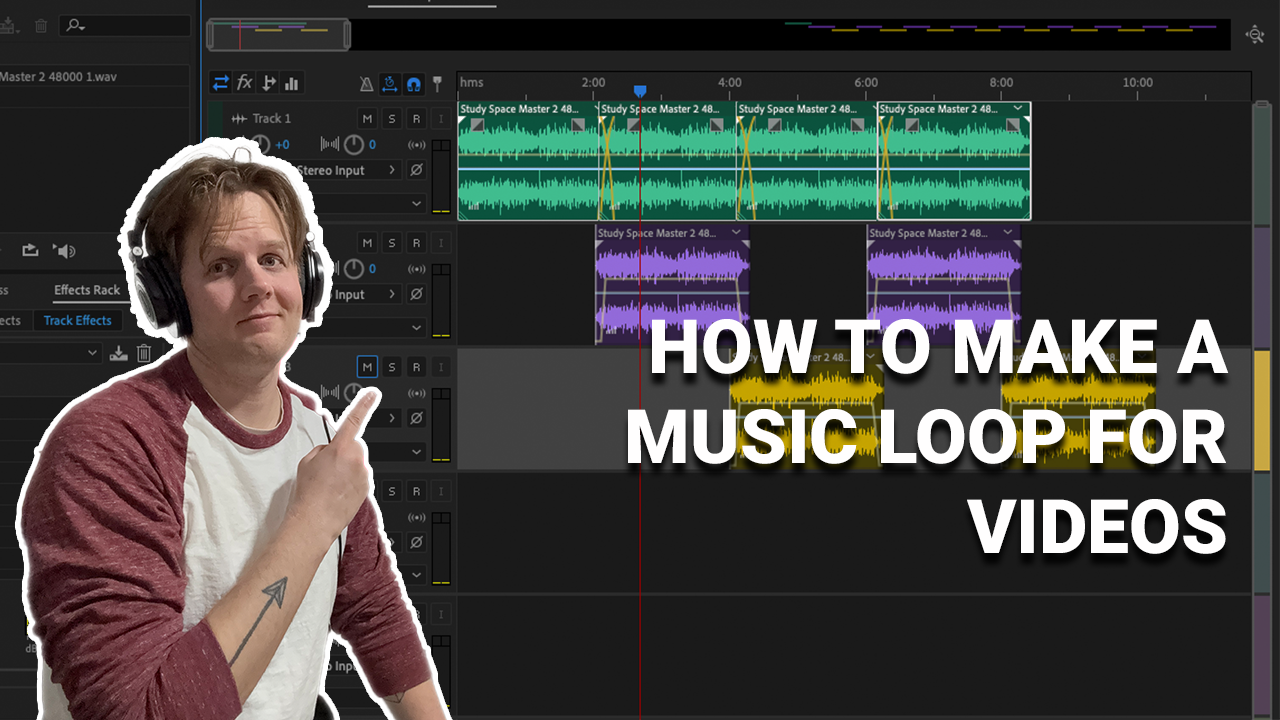Open second track output dropdown
Screen dimensions: 1280x720
point(416,327)
